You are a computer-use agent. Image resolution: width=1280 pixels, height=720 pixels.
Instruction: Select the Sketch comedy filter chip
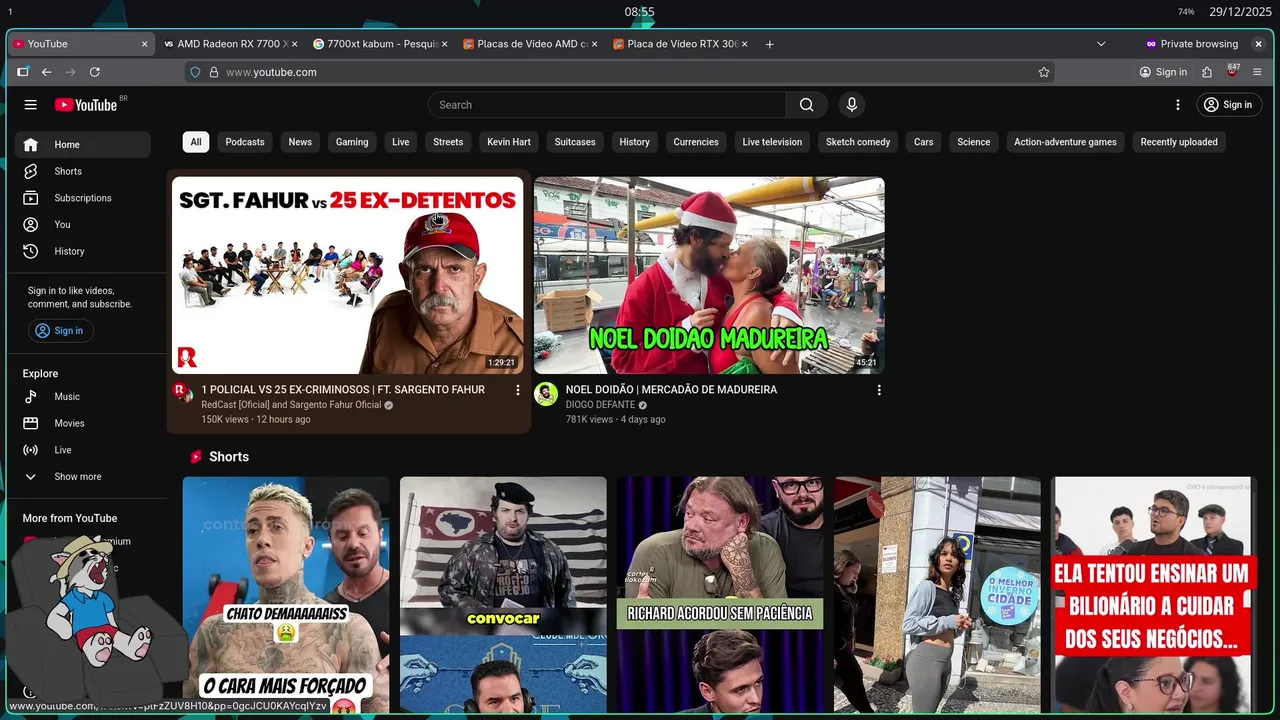(858, 142)
